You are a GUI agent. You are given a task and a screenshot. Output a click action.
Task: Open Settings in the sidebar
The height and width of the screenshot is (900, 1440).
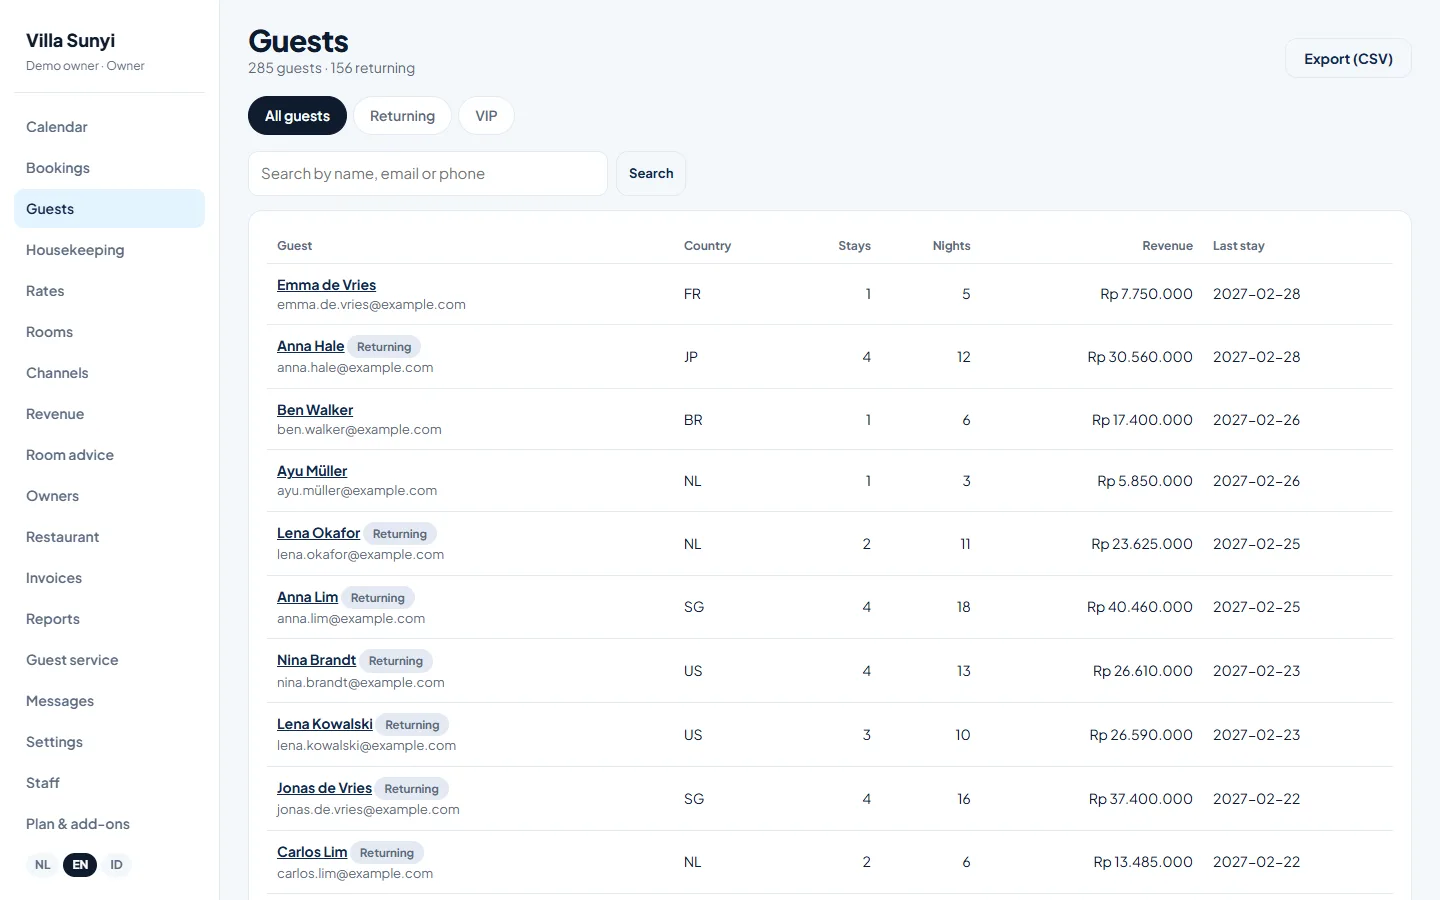pos(109,742)
